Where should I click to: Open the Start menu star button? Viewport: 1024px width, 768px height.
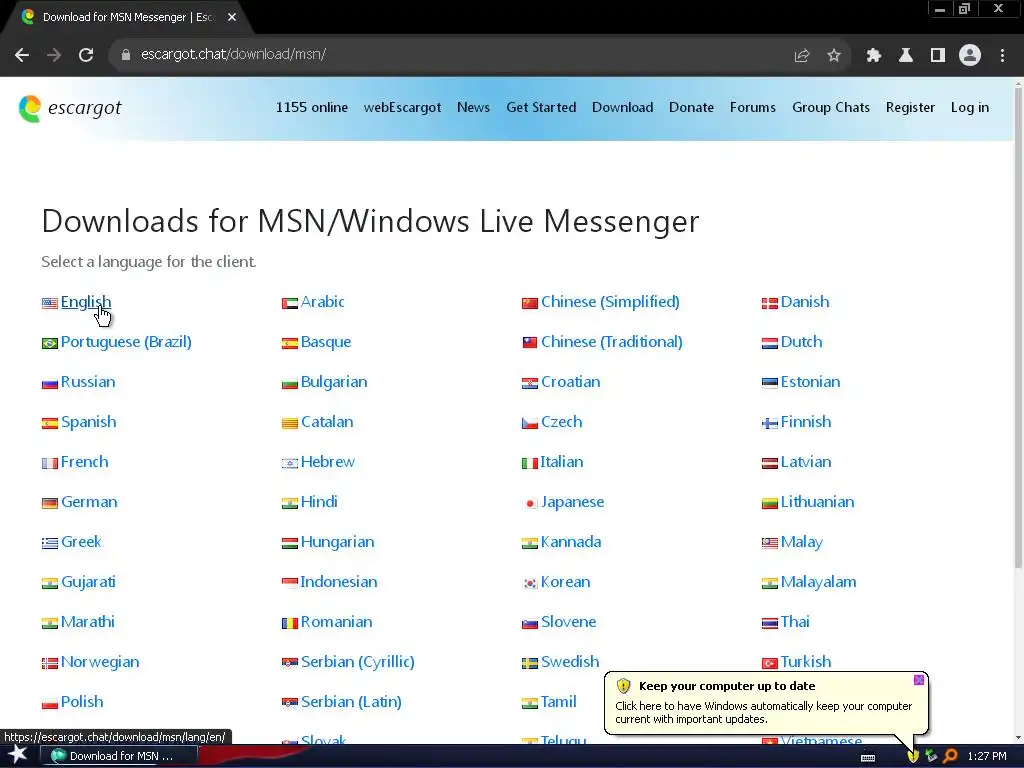pos(17,755)
